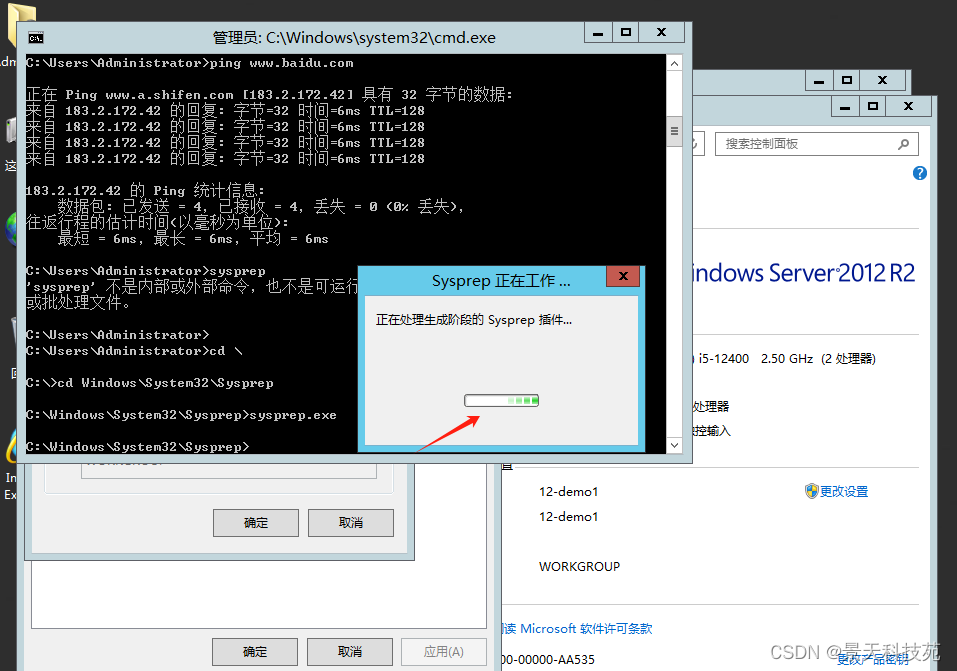Close the Sysprep 正在工作 dialog
The image size is (957, 671).
coord(623,276)
